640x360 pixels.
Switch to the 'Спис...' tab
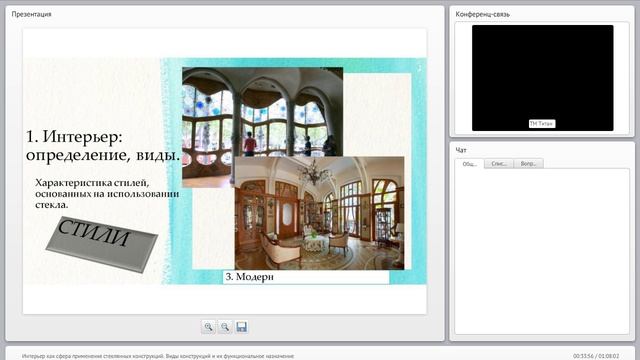499,164
